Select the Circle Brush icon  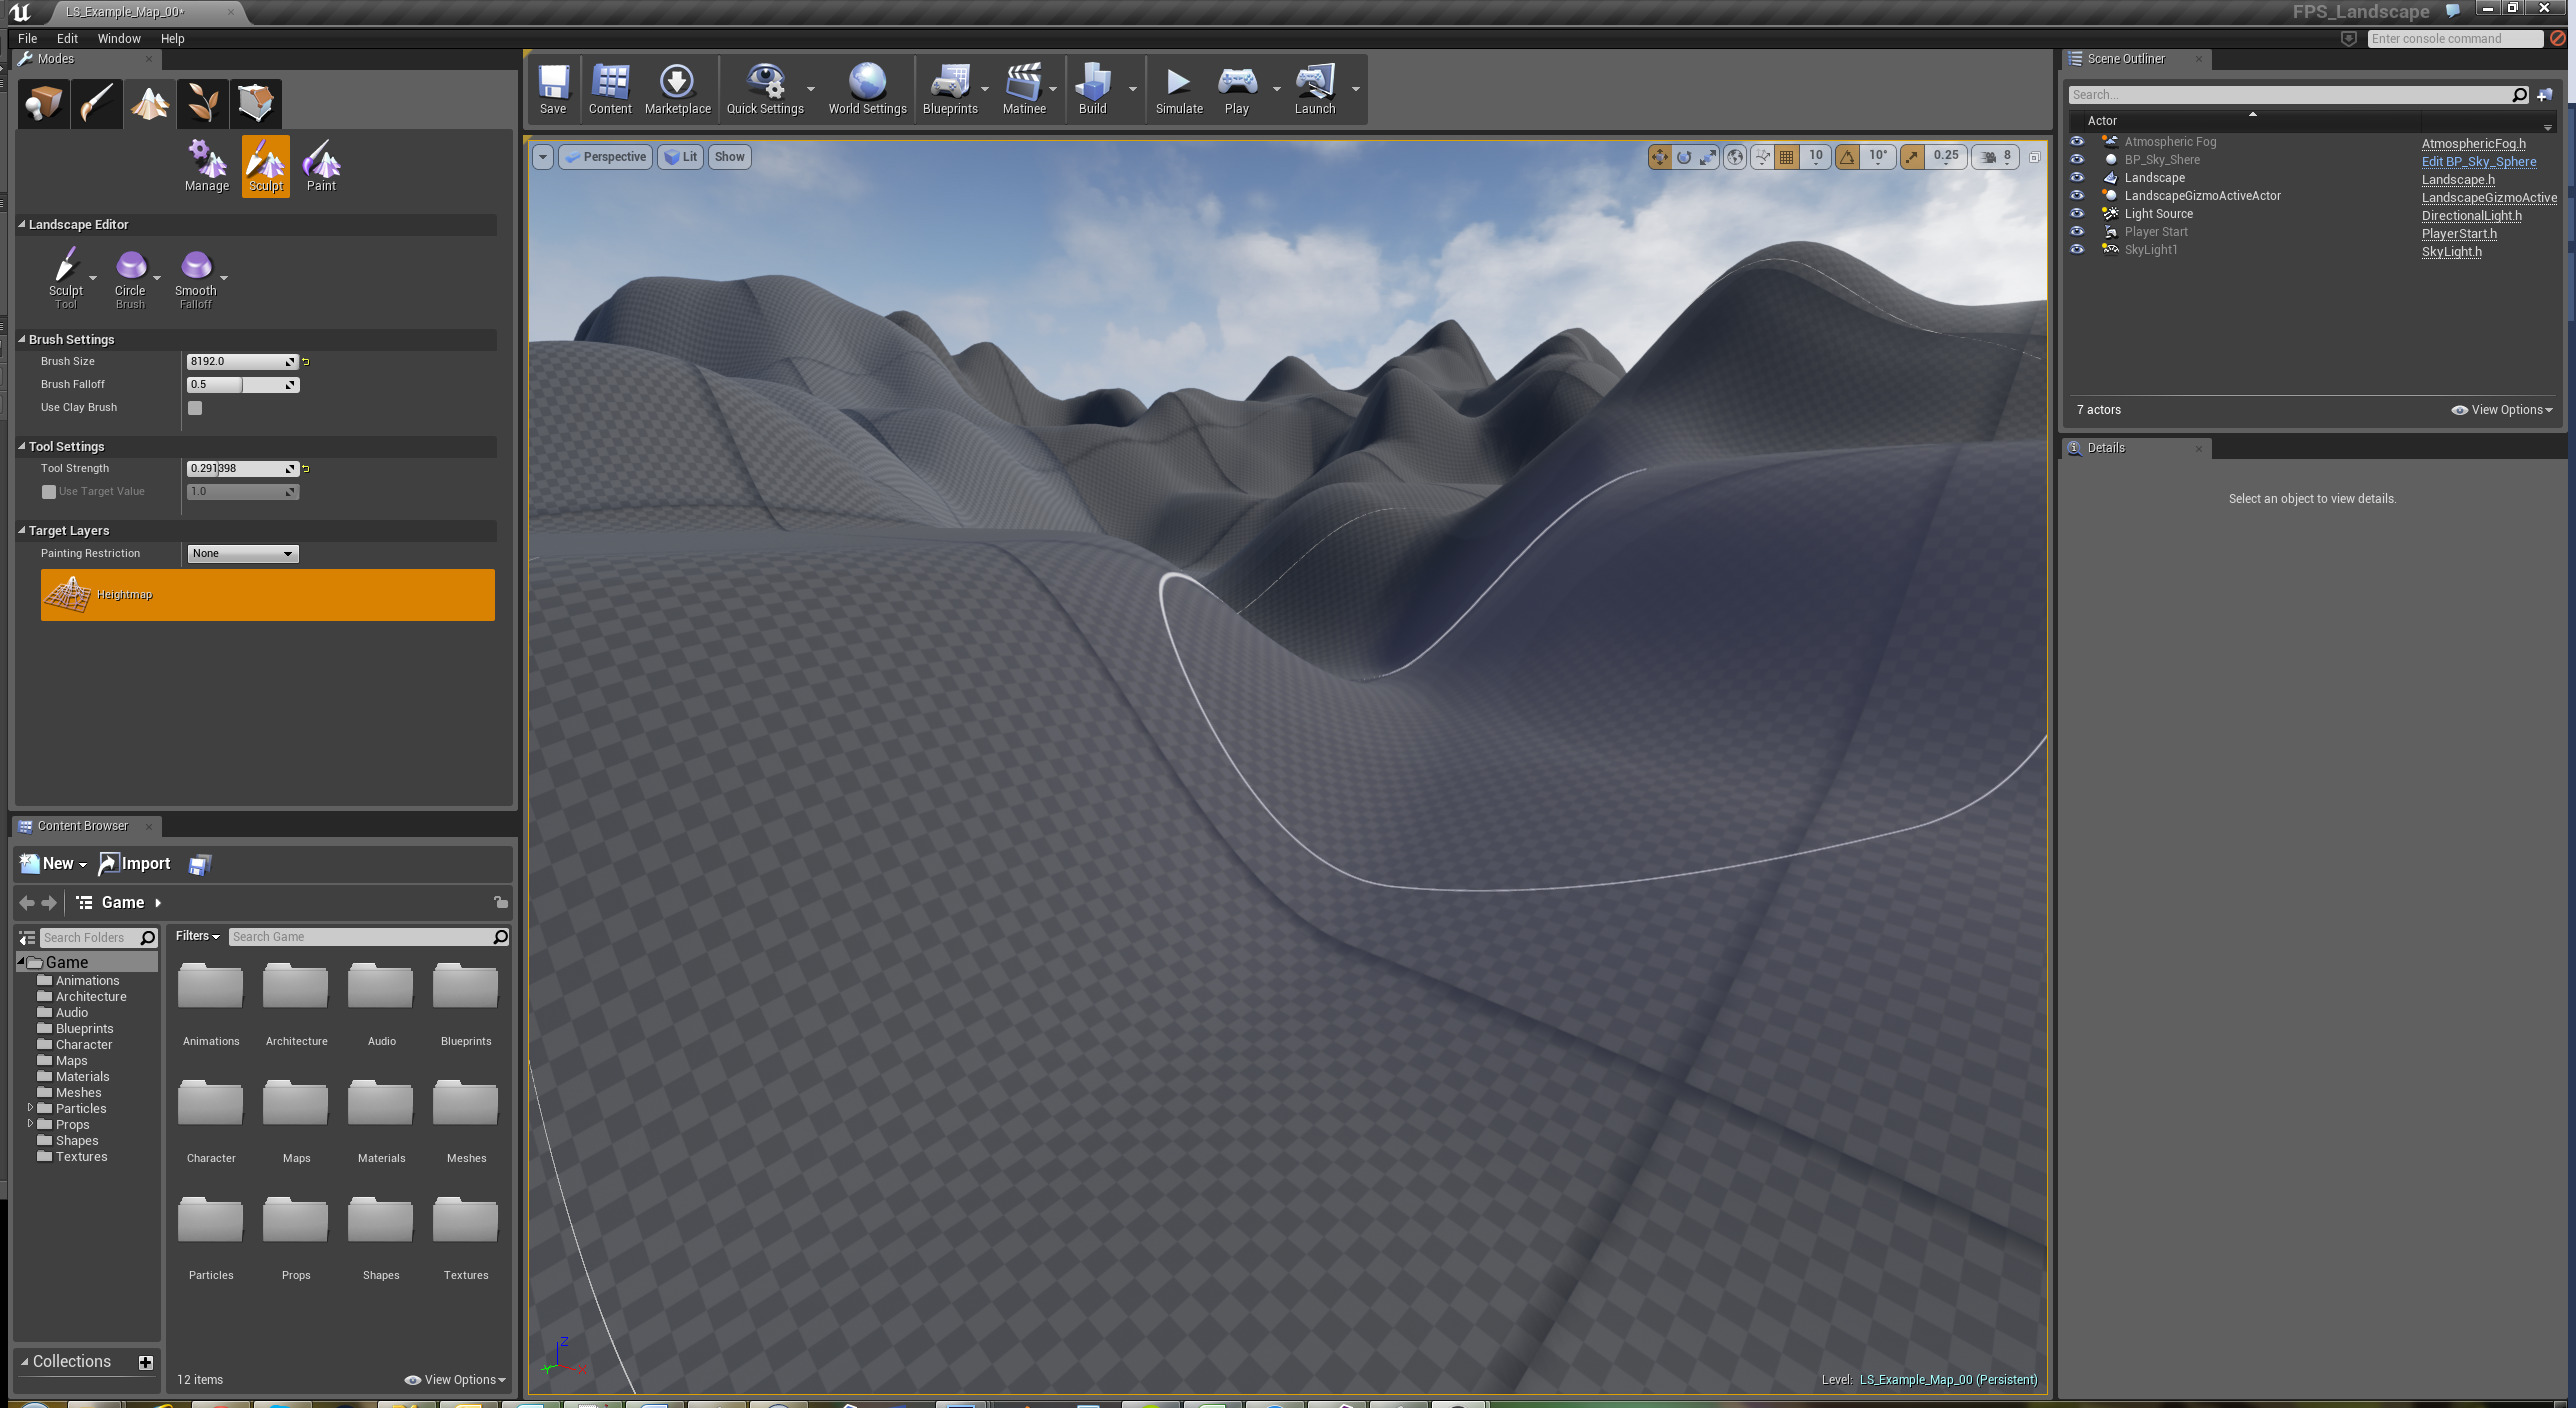pyautogui.click(x=131, y=271)
